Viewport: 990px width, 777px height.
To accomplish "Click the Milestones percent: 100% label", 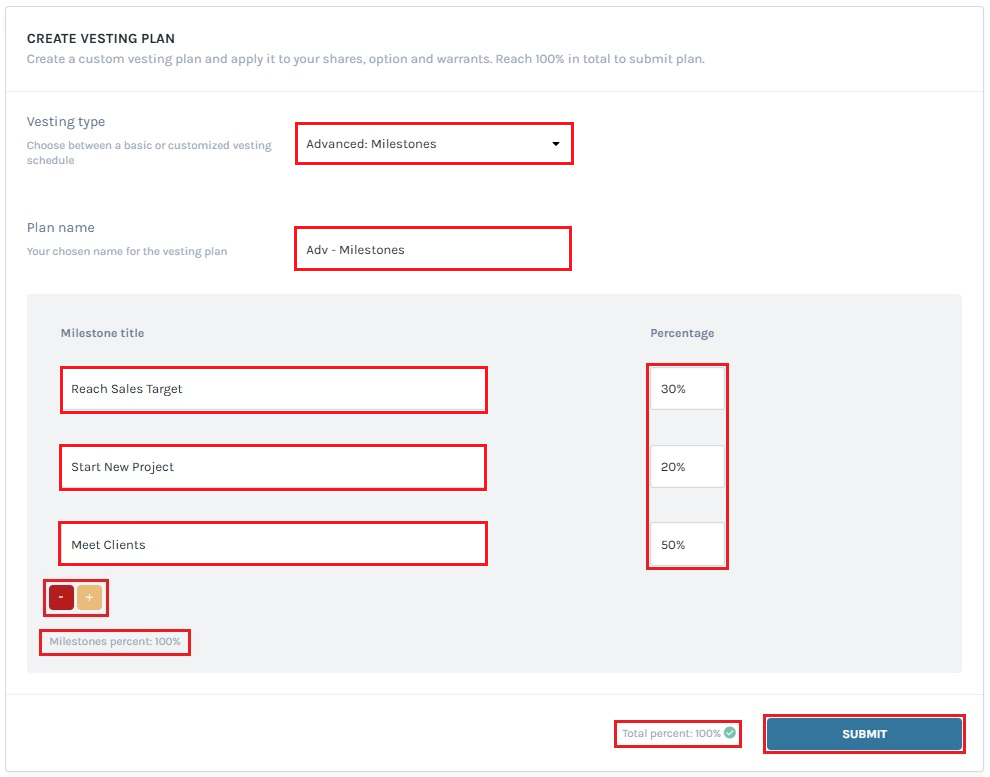I will (114, 642).
